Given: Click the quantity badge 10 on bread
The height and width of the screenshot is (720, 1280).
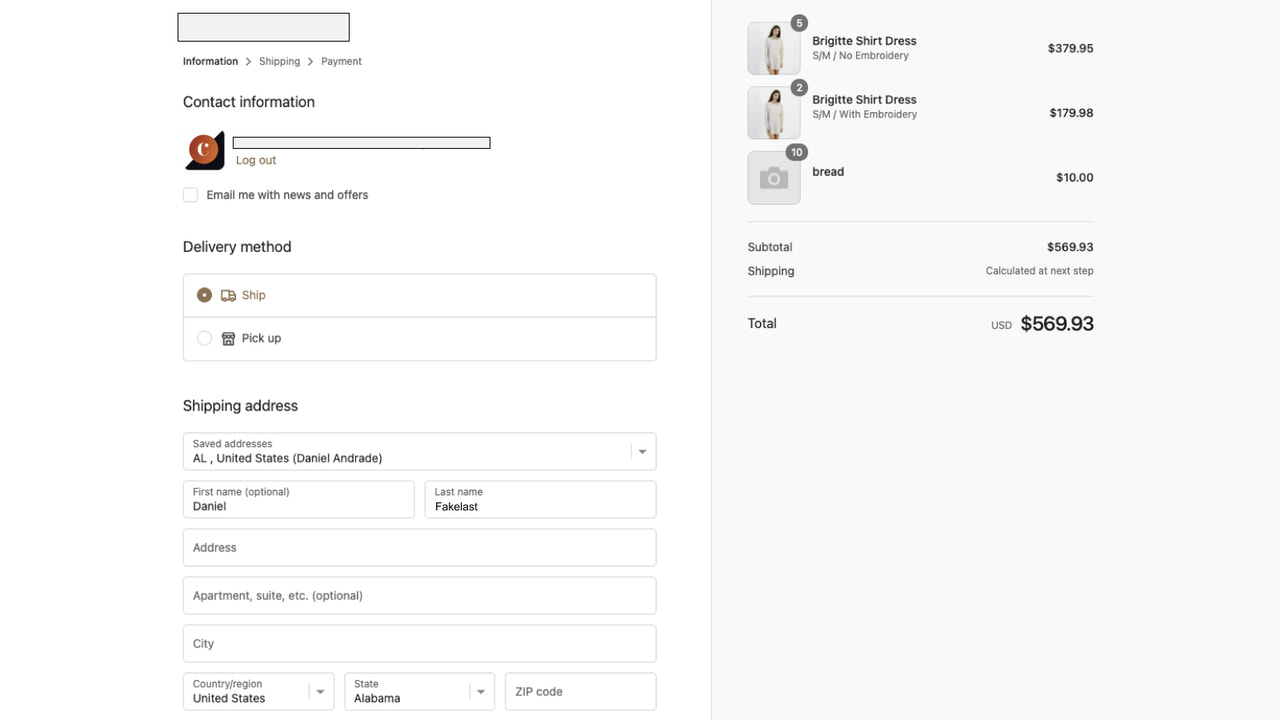Looking at the screenshot, I should pos(796,152).
